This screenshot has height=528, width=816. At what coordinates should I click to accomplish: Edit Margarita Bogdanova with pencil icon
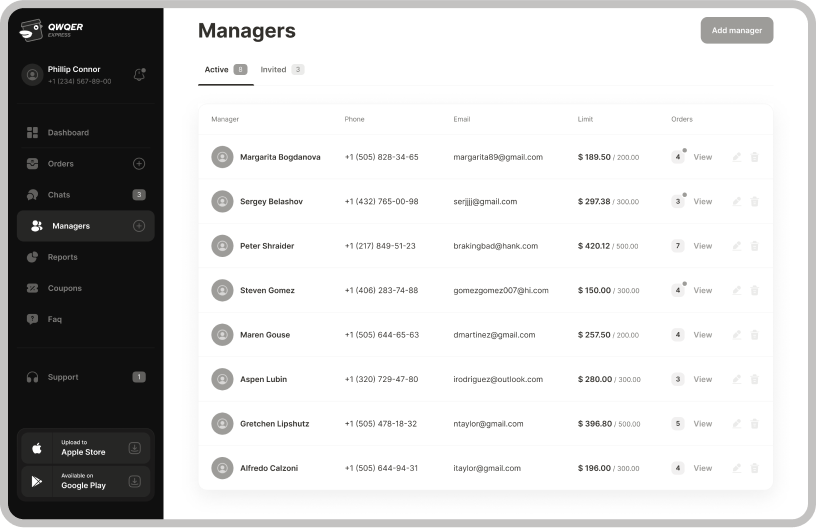coord(737,157)
